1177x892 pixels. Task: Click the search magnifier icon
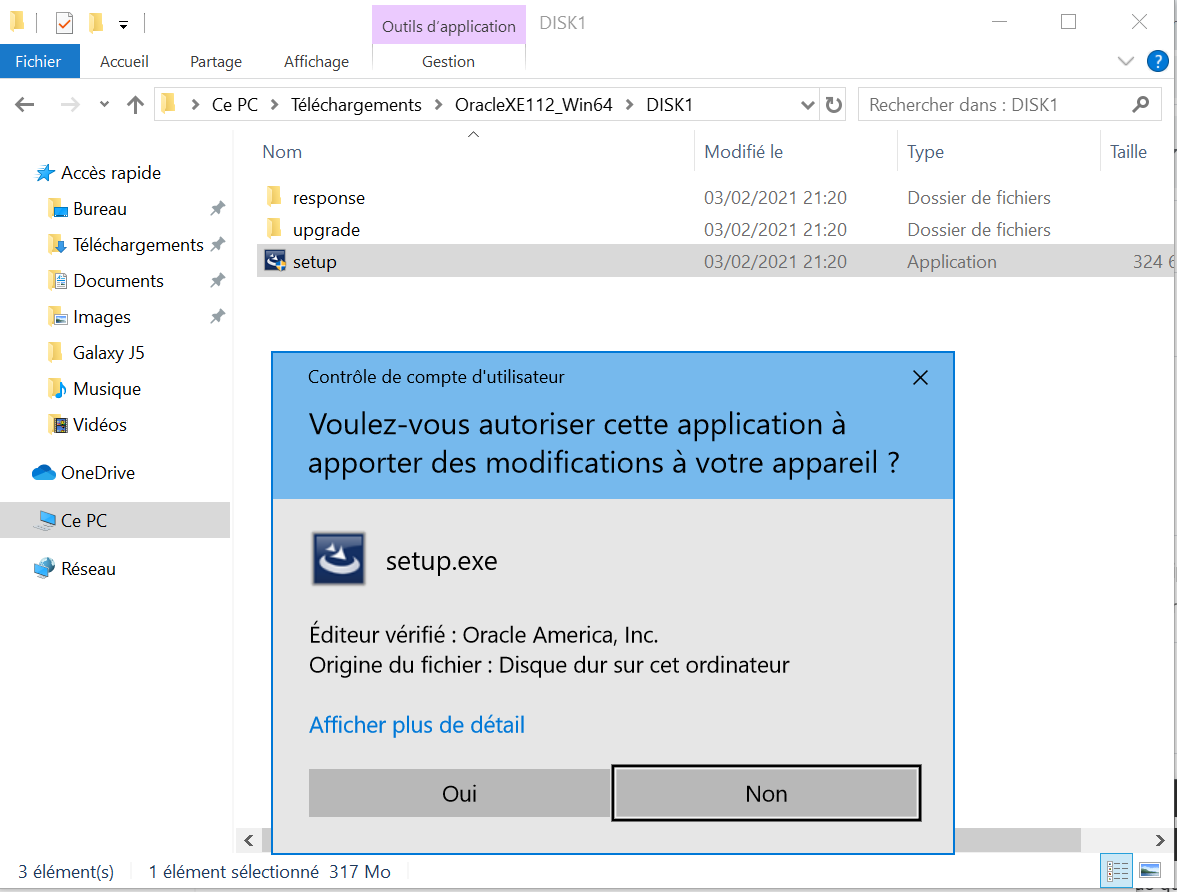1141,104
